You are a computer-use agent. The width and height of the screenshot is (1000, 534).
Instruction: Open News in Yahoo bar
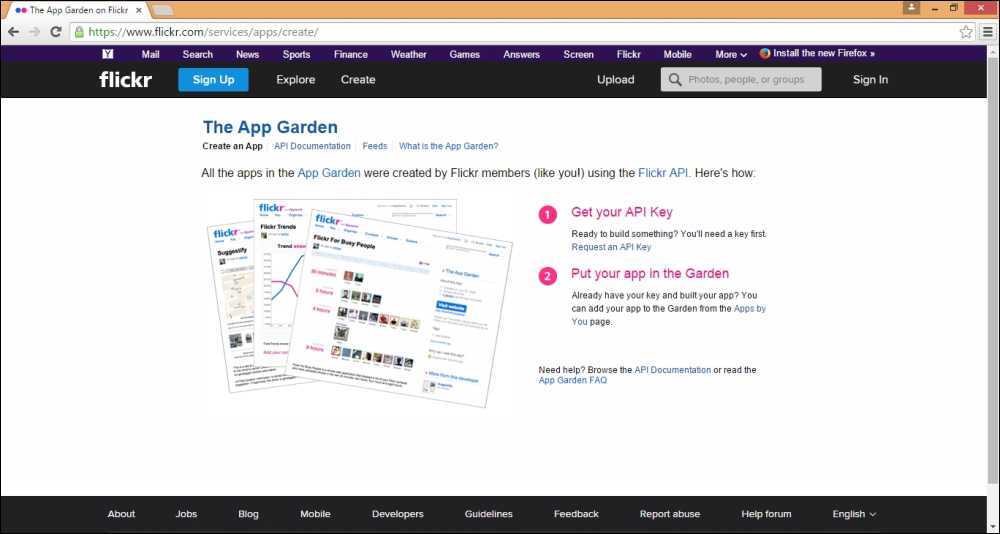(x=247, y=54)
